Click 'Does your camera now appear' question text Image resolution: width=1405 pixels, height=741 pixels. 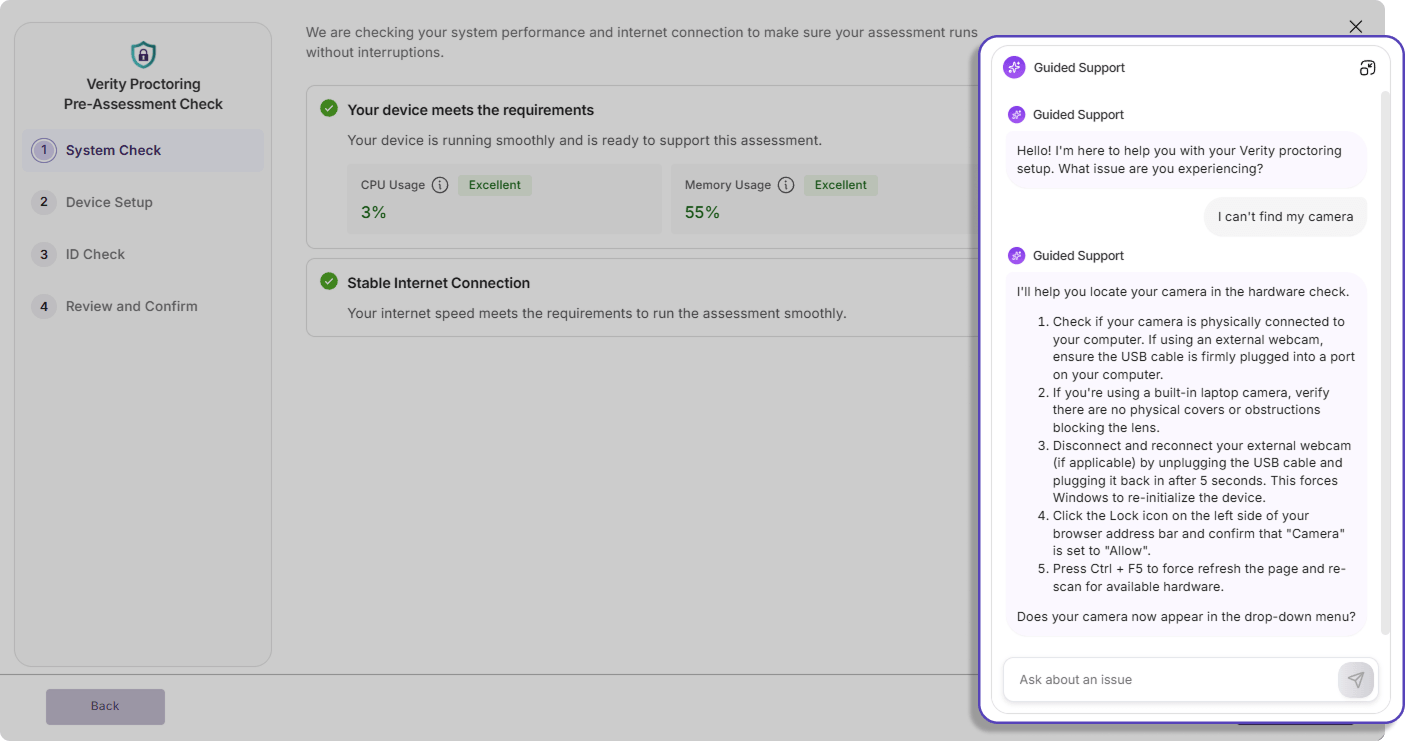pyautogui.click(x=1186, y=617)
